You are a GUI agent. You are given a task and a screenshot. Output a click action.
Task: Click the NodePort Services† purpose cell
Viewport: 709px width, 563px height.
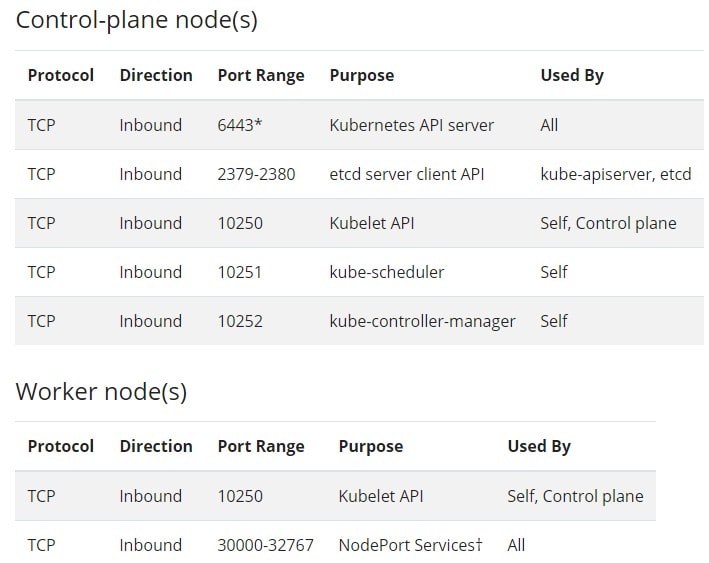tap(410, 545)
